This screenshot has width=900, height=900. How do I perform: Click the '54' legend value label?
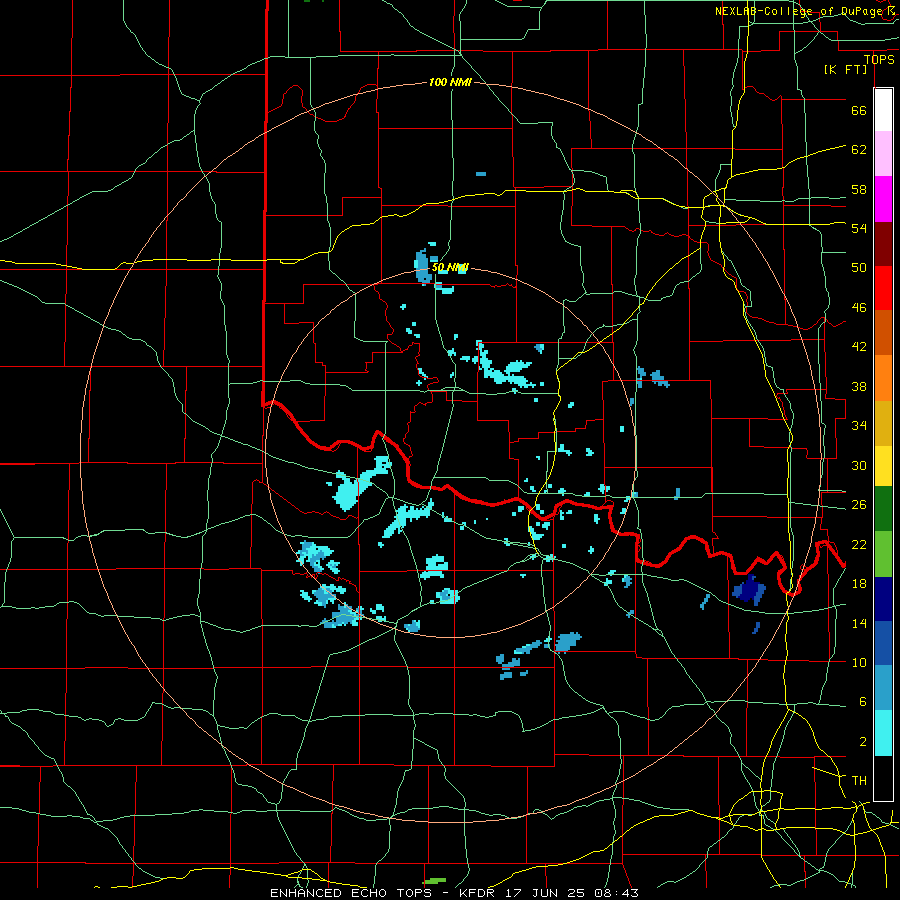coord(859,228)
